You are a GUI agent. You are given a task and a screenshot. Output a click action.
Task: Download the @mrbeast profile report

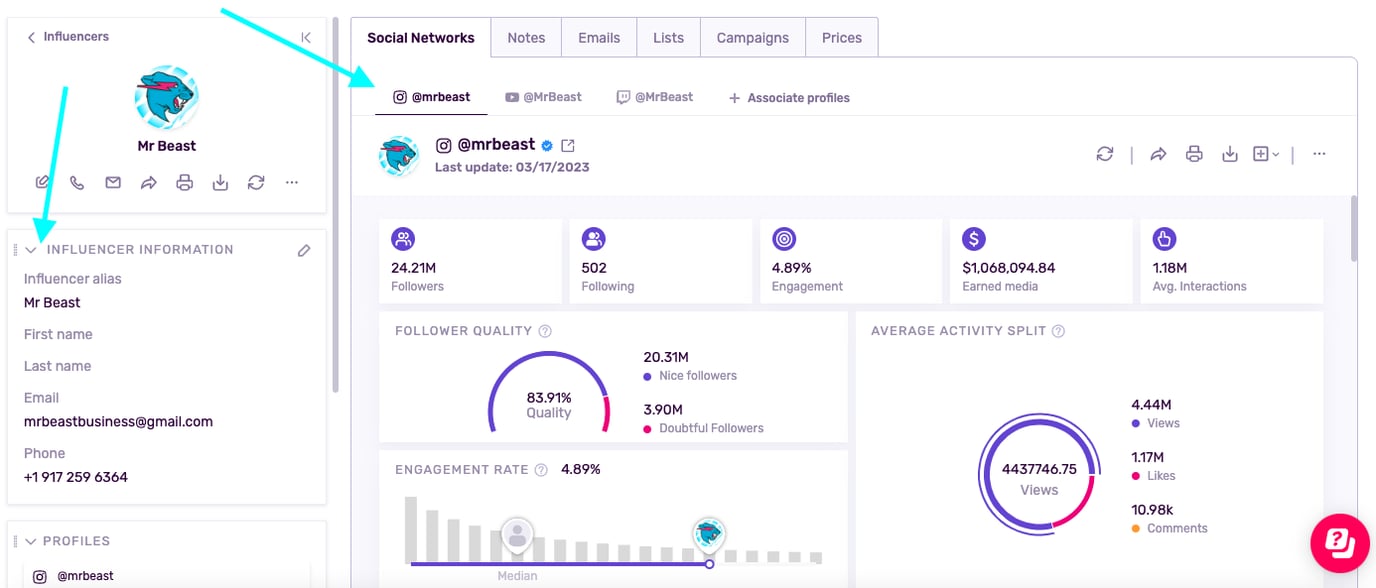(1230, 154)
